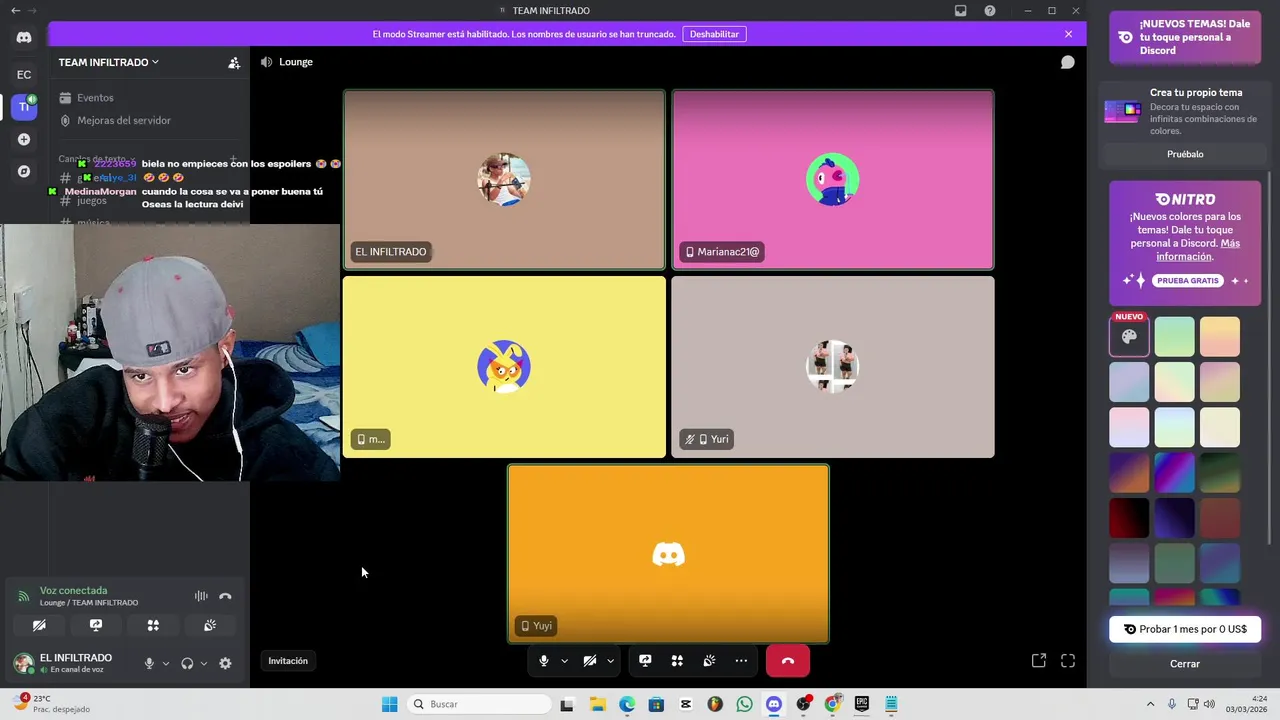Click the taskbar Buscar search field

point(481,704)
